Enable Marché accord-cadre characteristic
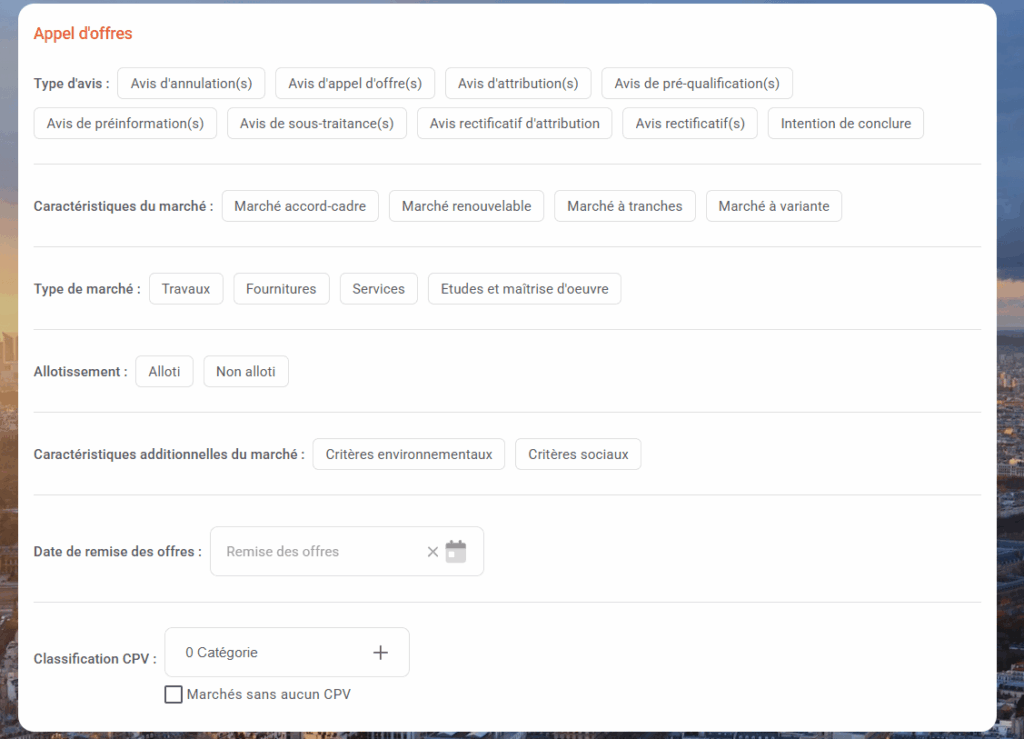 [x=300, y=206]
